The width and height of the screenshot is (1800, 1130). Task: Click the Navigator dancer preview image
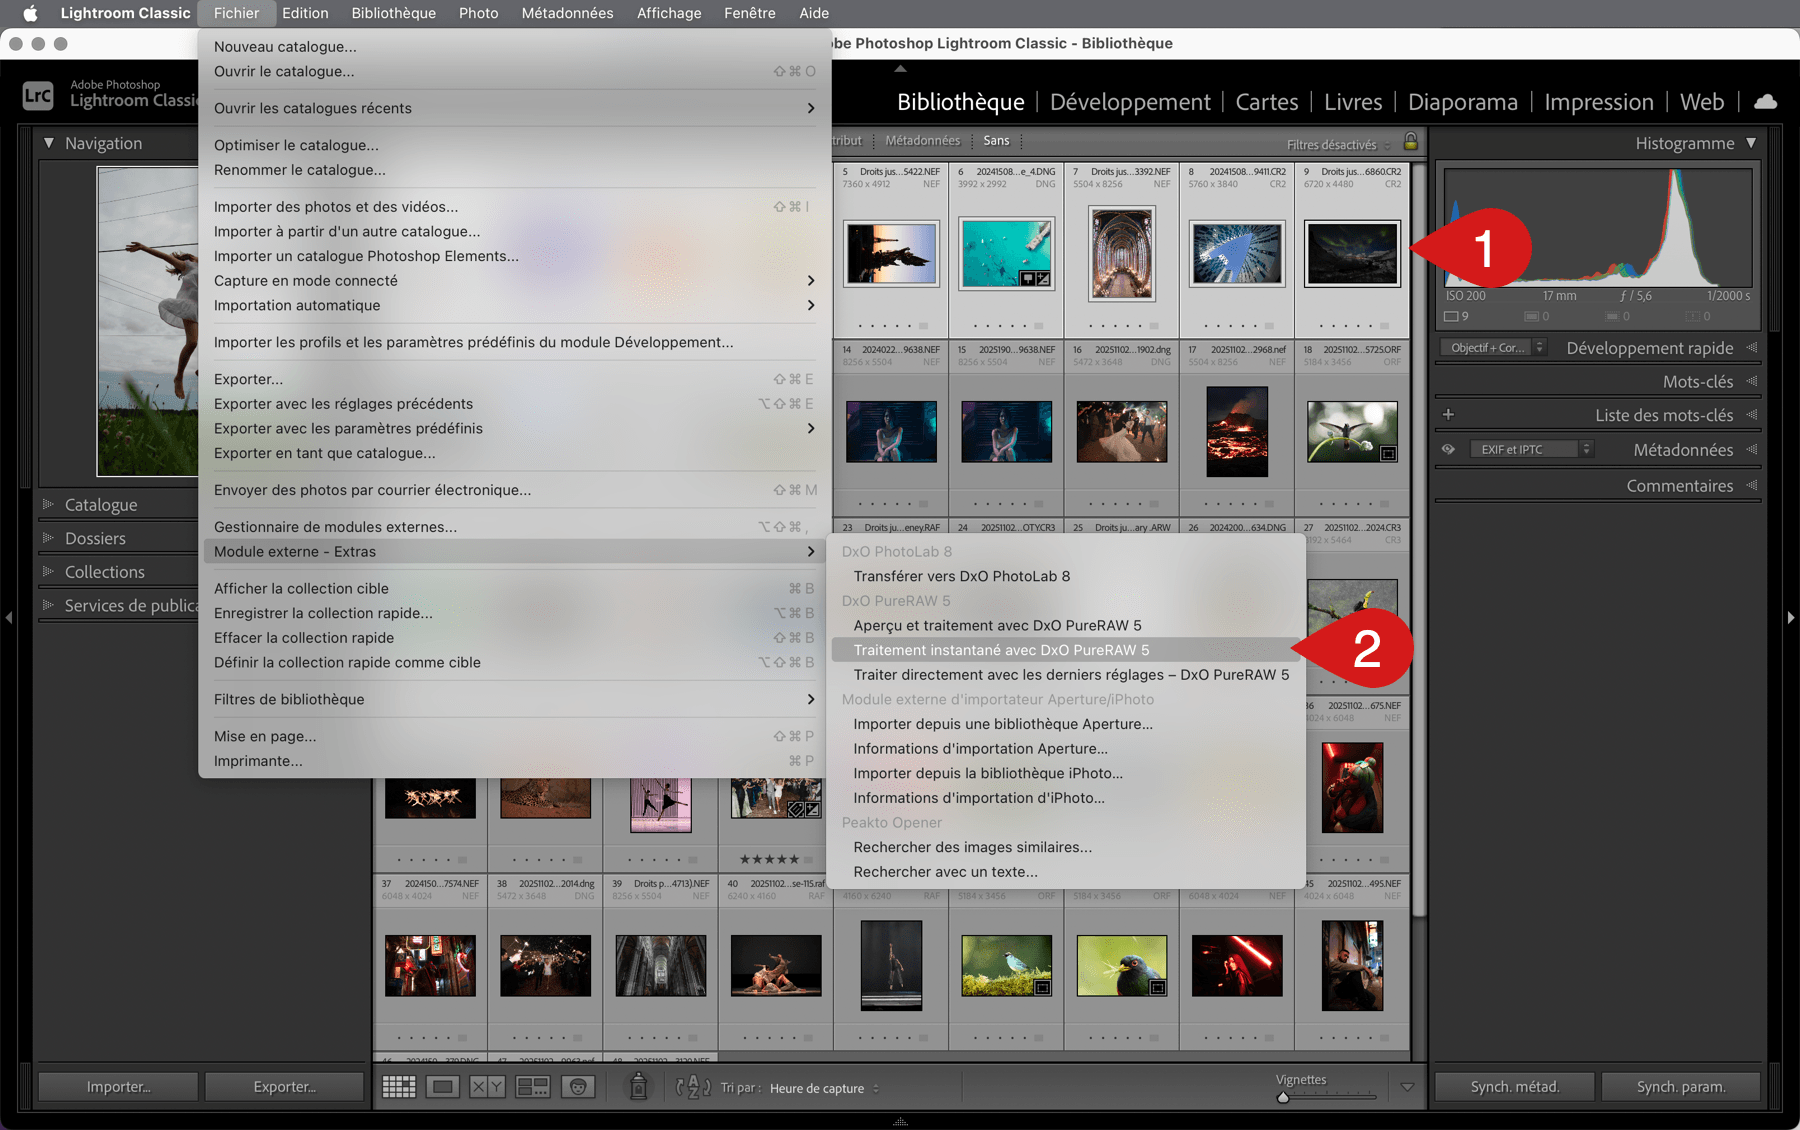click(148, 321)
